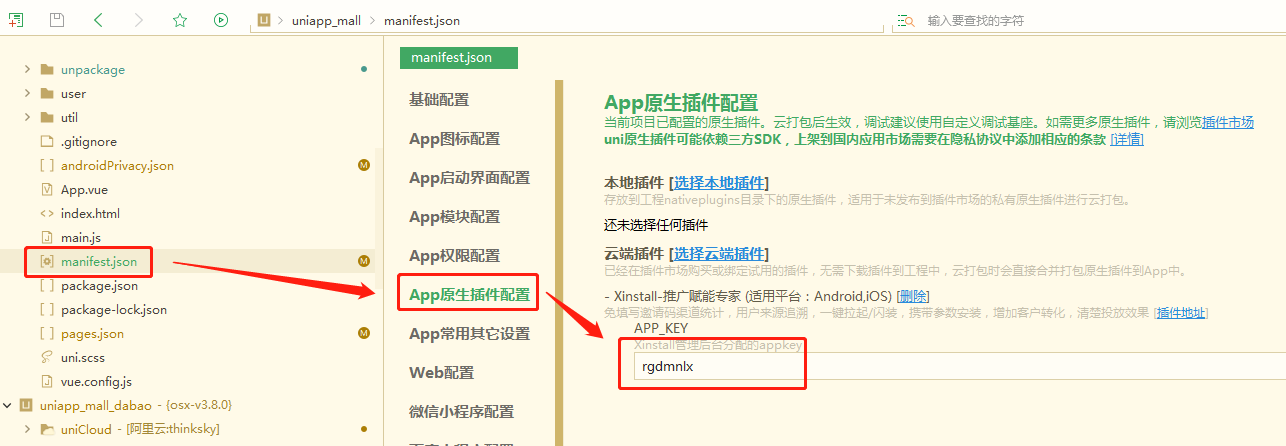Viewport: 1286px width, 446px height.
Task: Collapse the uniapp_mall_dabao project
Action: [x=8, y=406]
